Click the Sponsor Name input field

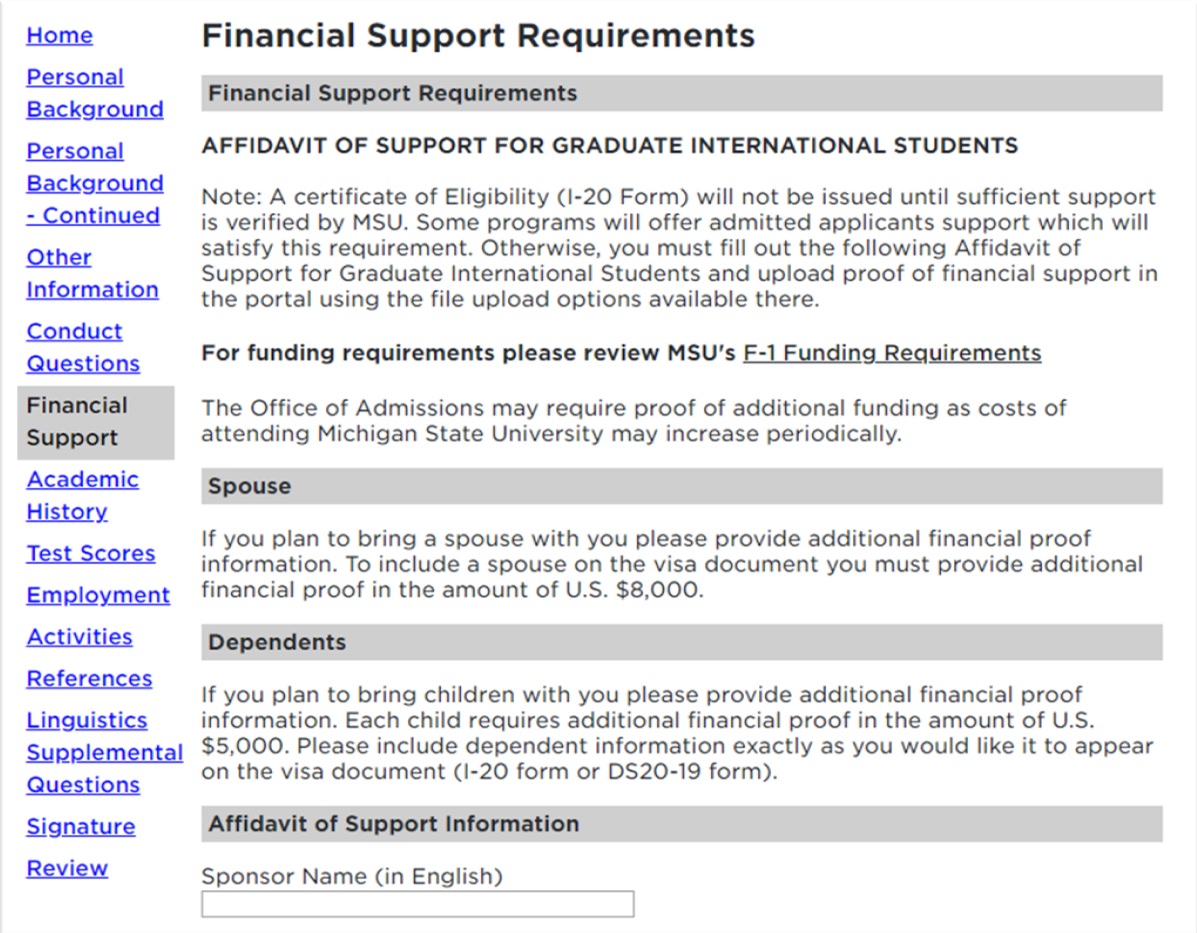418,903
